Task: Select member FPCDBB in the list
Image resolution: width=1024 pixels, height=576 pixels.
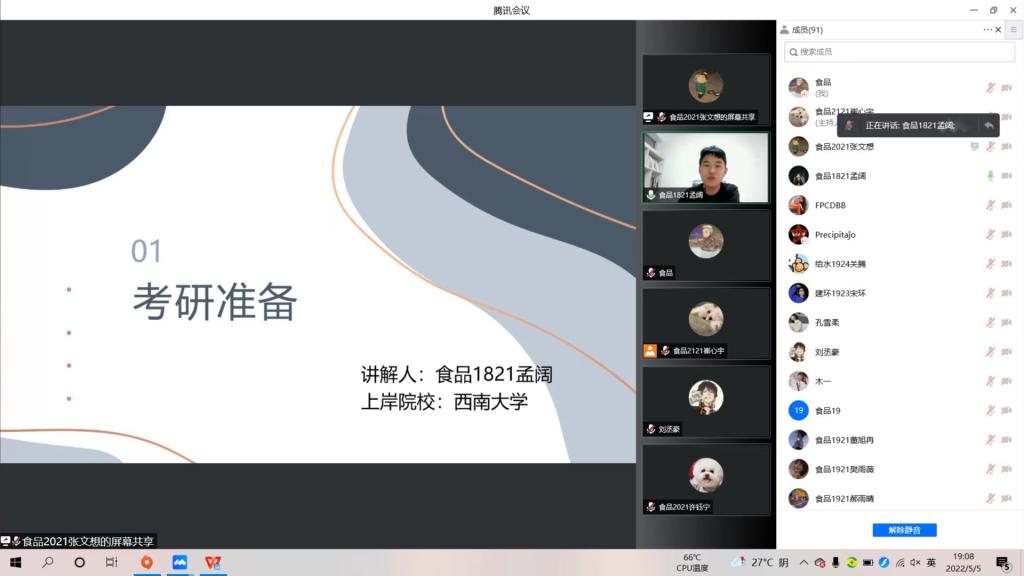Action: click(899, 205)
